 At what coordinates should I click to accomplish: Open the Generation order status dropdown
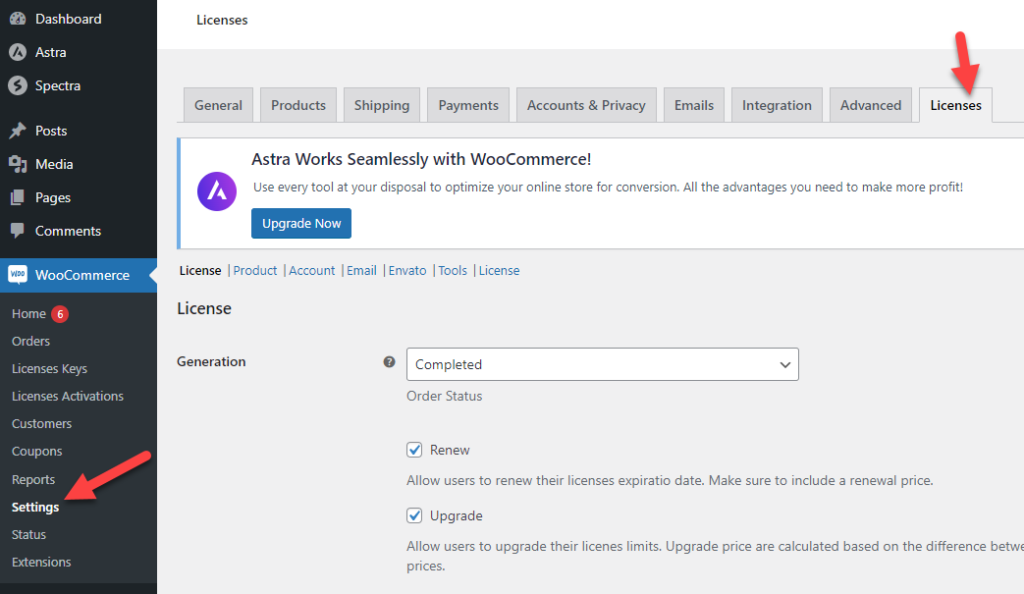point(602,364)
